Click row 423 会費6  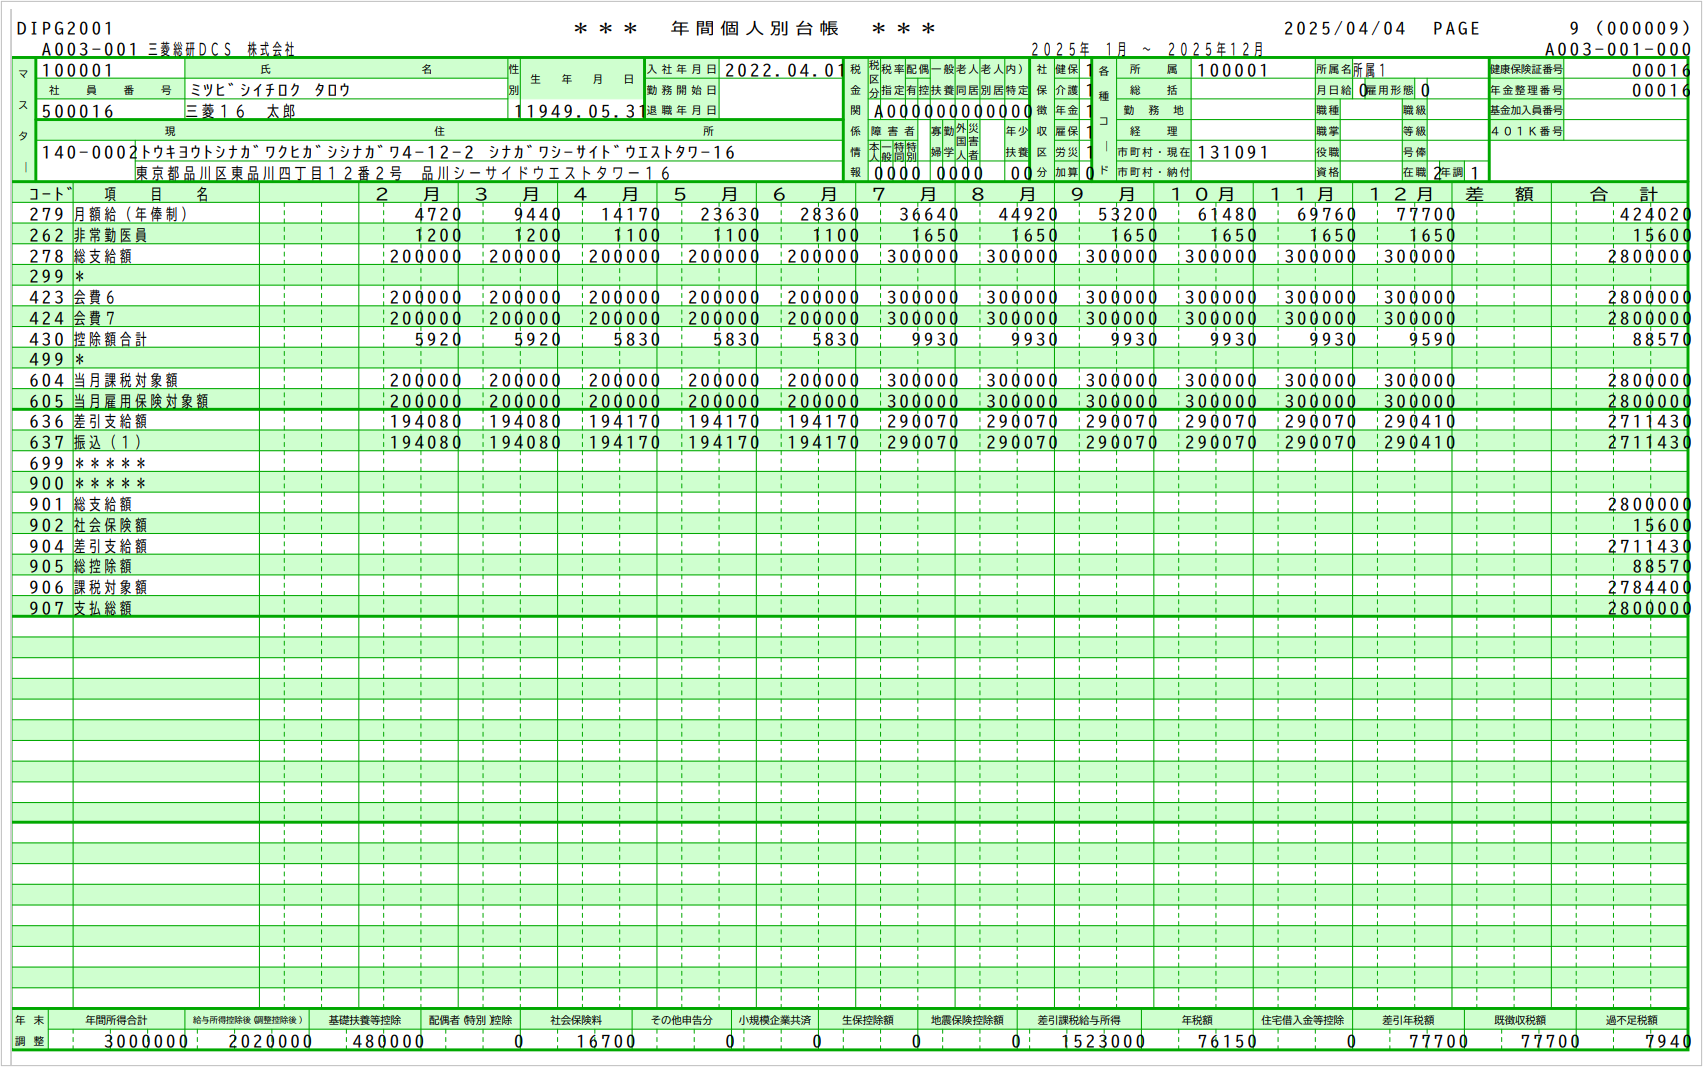pos(94,297)
